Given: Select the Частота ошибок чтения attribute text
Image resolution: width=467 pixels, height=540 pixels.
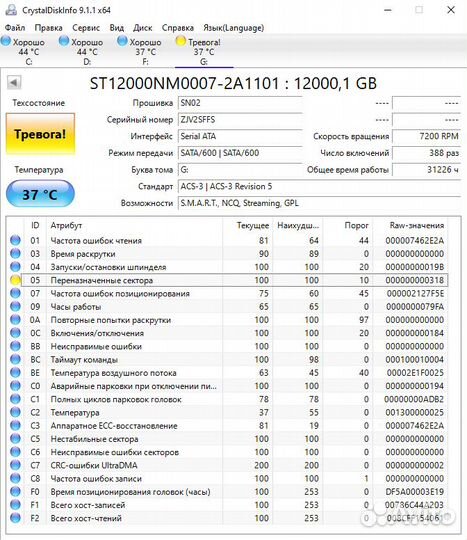Looking at the screenshot, I should click(96, 241).
